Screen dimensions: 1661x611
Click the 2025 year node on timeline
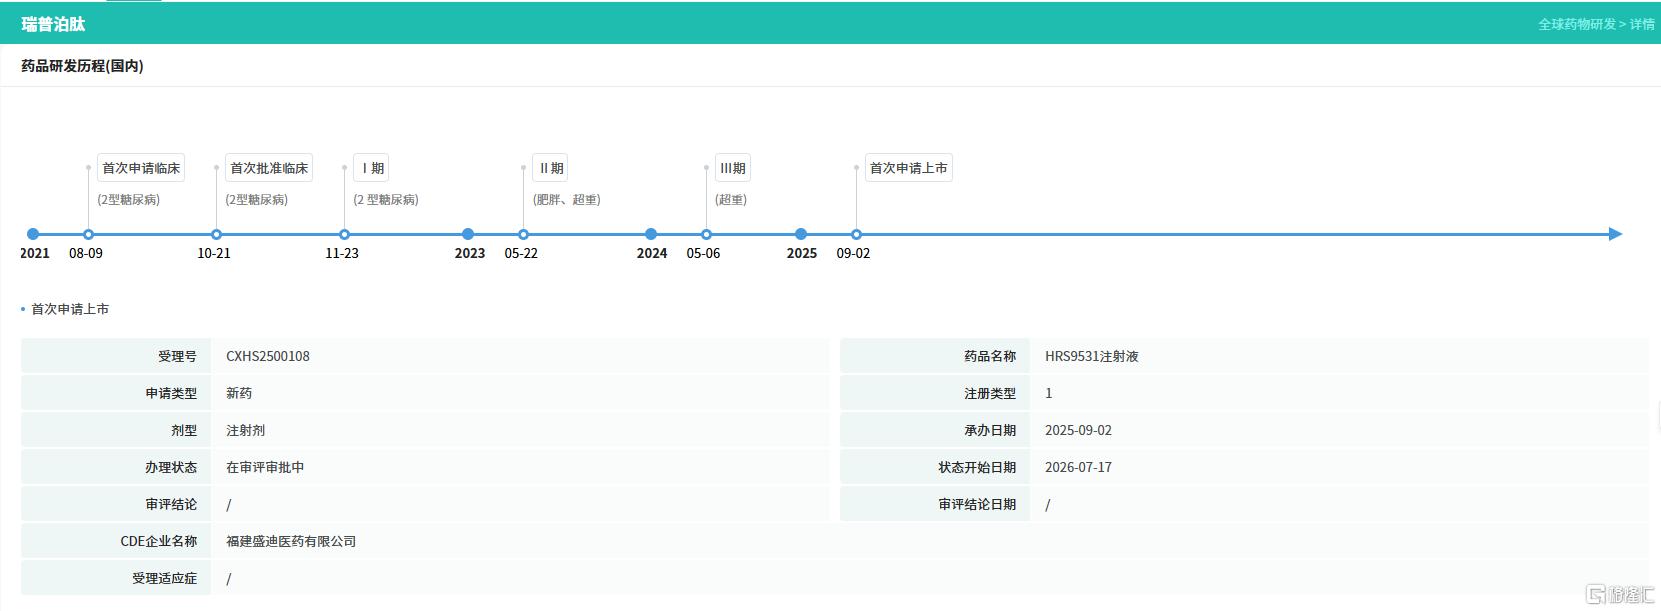coord(801,234)
